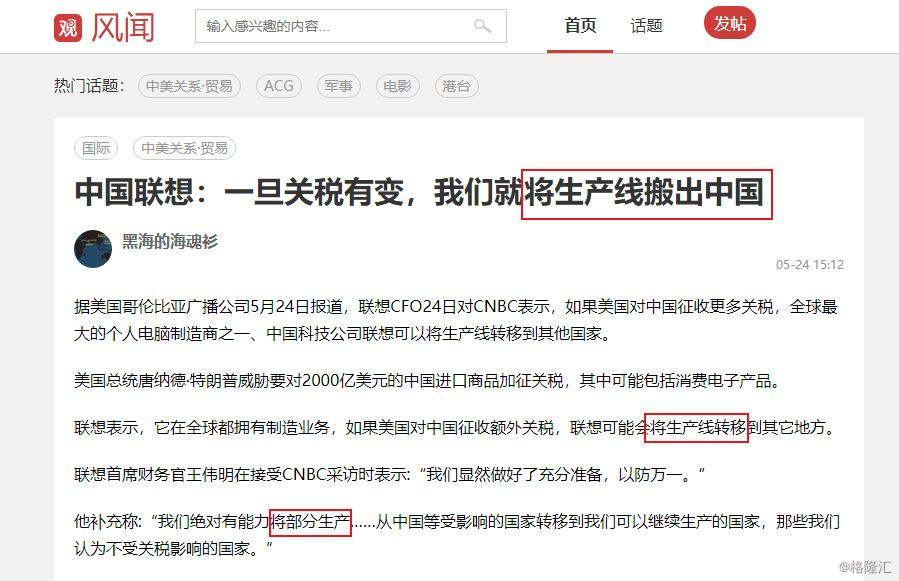Choose the 电影 hot topic tag
This screenshot has height=581, width=899.
(397, 86)
